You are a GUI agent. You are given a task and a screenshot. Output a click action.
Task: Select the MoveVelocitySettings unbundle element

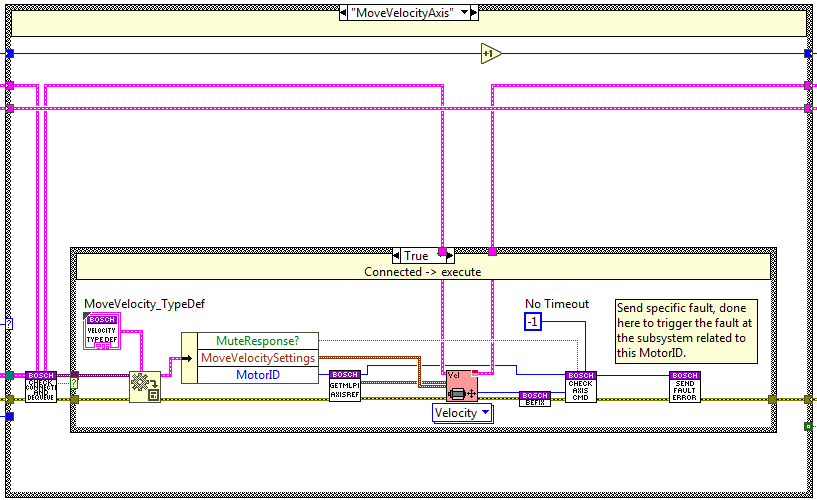point(258,358)
